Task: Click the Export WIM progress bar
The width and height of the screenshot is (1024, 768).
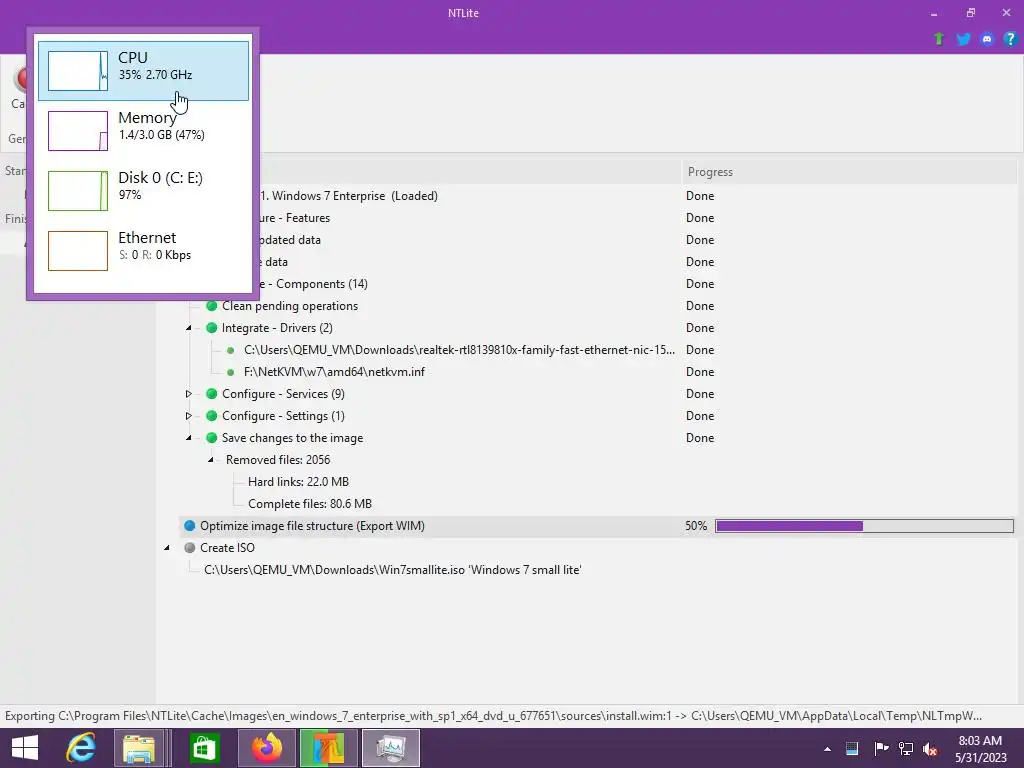Action: pyautogui.click(x=865, y=526)
